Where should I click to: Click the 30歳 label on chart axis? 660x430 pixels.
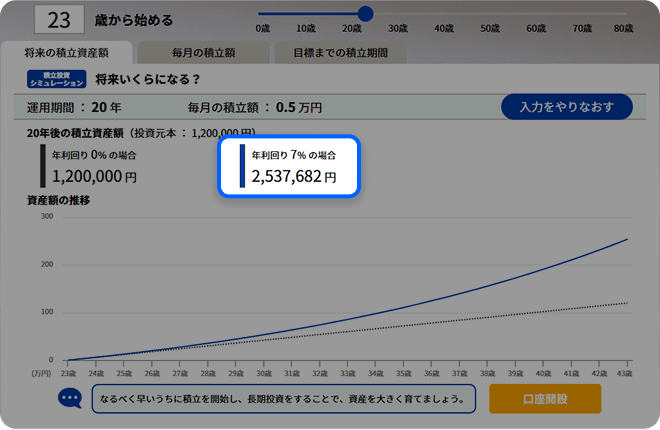tap(264, 374)
